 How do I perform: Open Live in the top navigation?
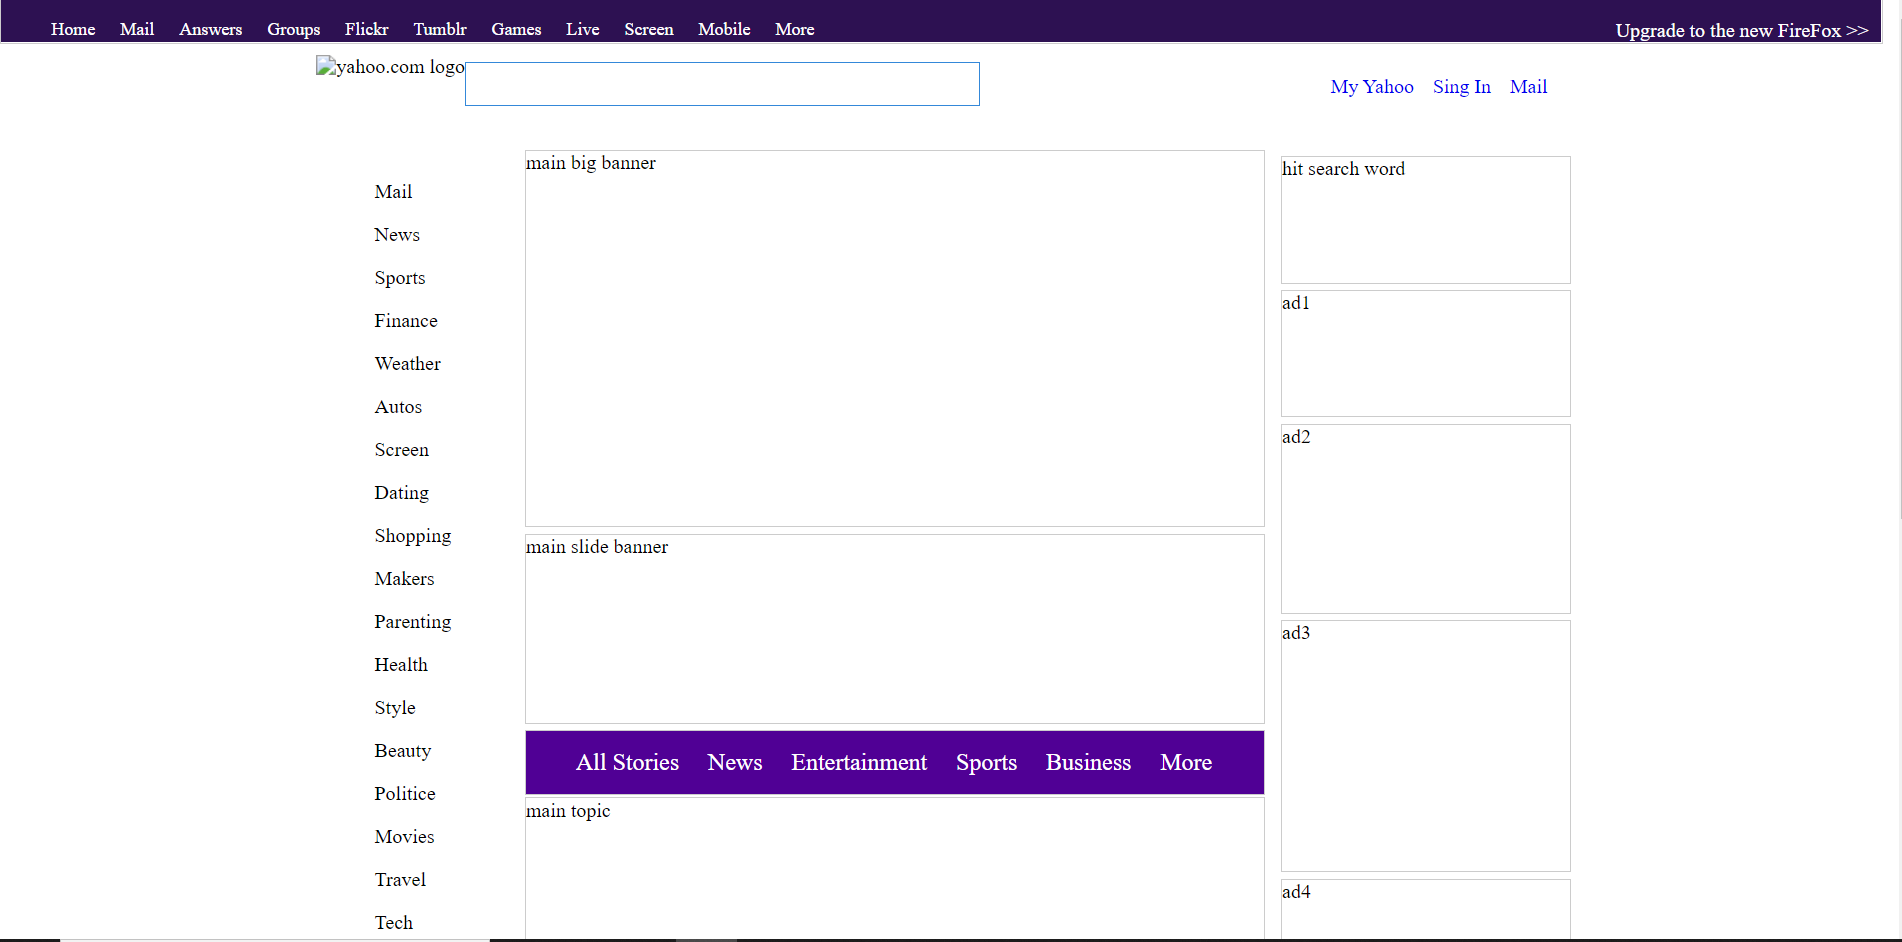point(583,29)
